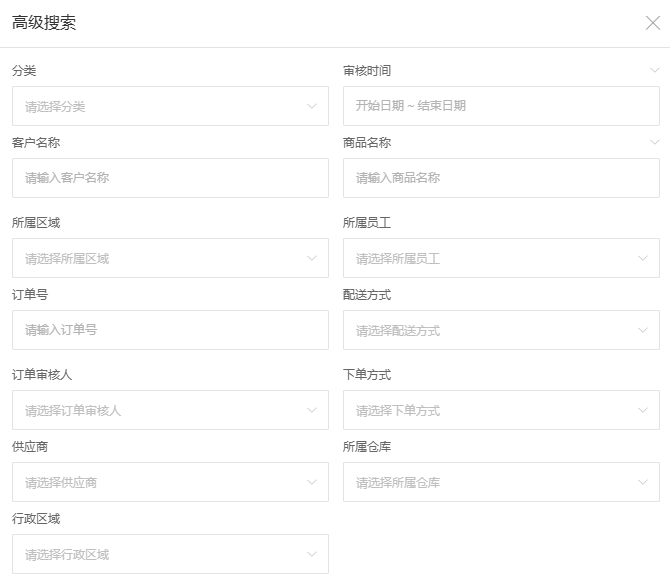The image size is (670, 580).
Task: Click the chevron next to 商品名称
Action: [655, 142]
